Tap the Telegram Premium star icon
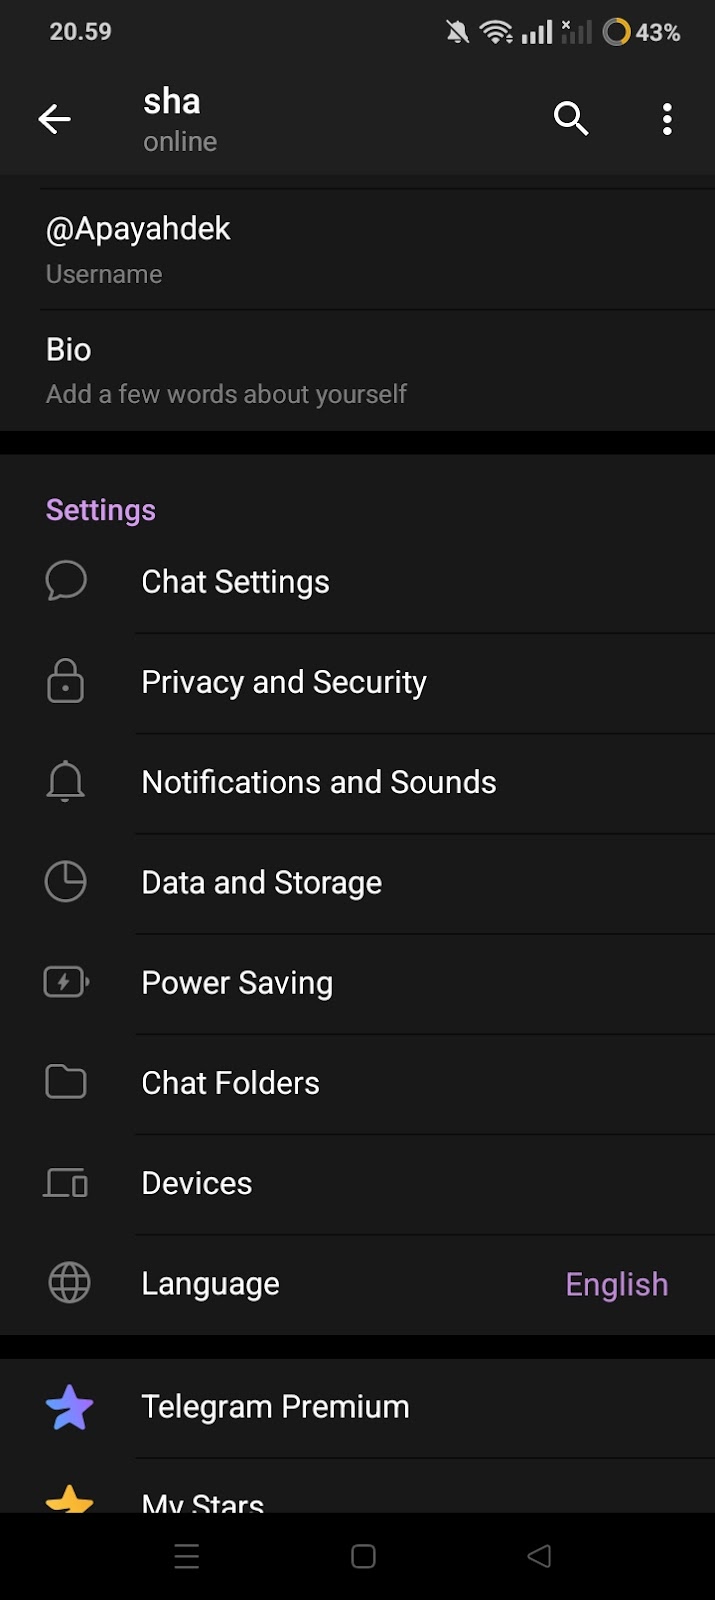Image resolution: width=715 pixels, height=1600 pixels. coord(69,1407)
